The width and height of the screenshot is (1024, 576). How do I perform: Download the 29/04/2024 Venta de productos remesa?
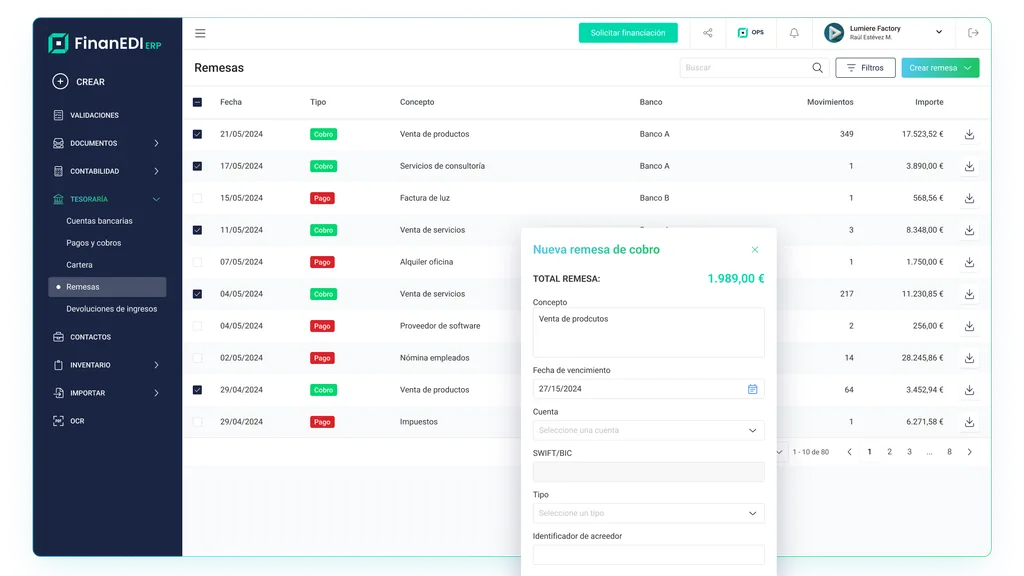tap(969, 391)
